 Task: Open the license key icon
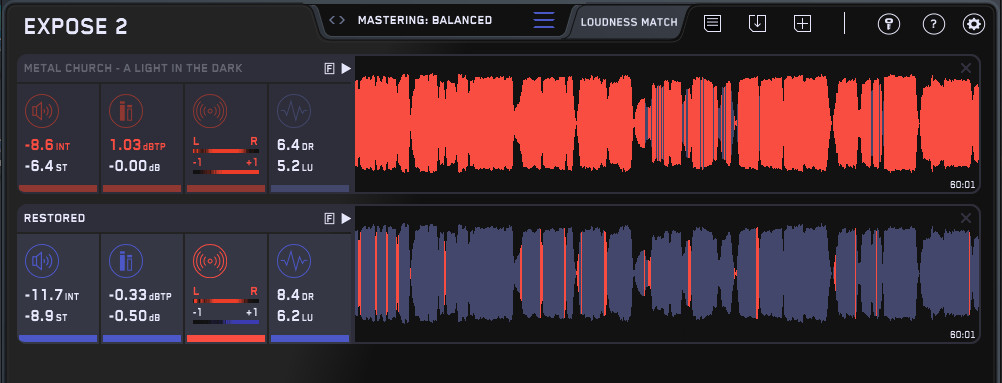tap(888, 24)
